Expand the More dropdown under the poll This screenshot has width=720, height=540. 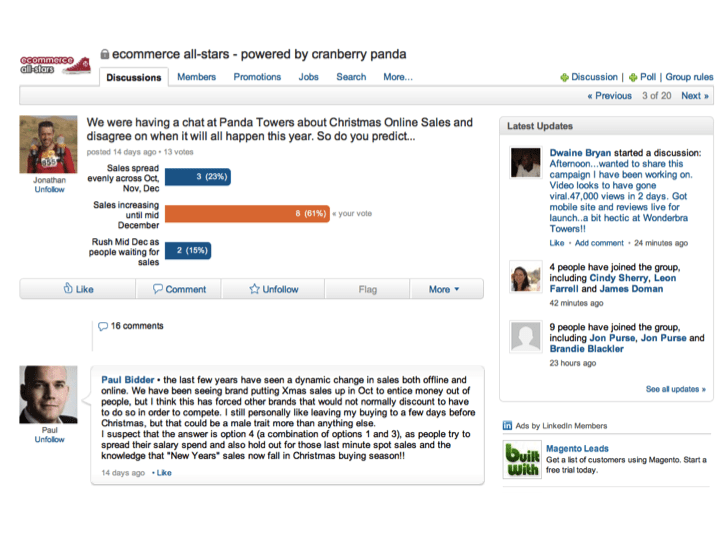tap(444, 289)
